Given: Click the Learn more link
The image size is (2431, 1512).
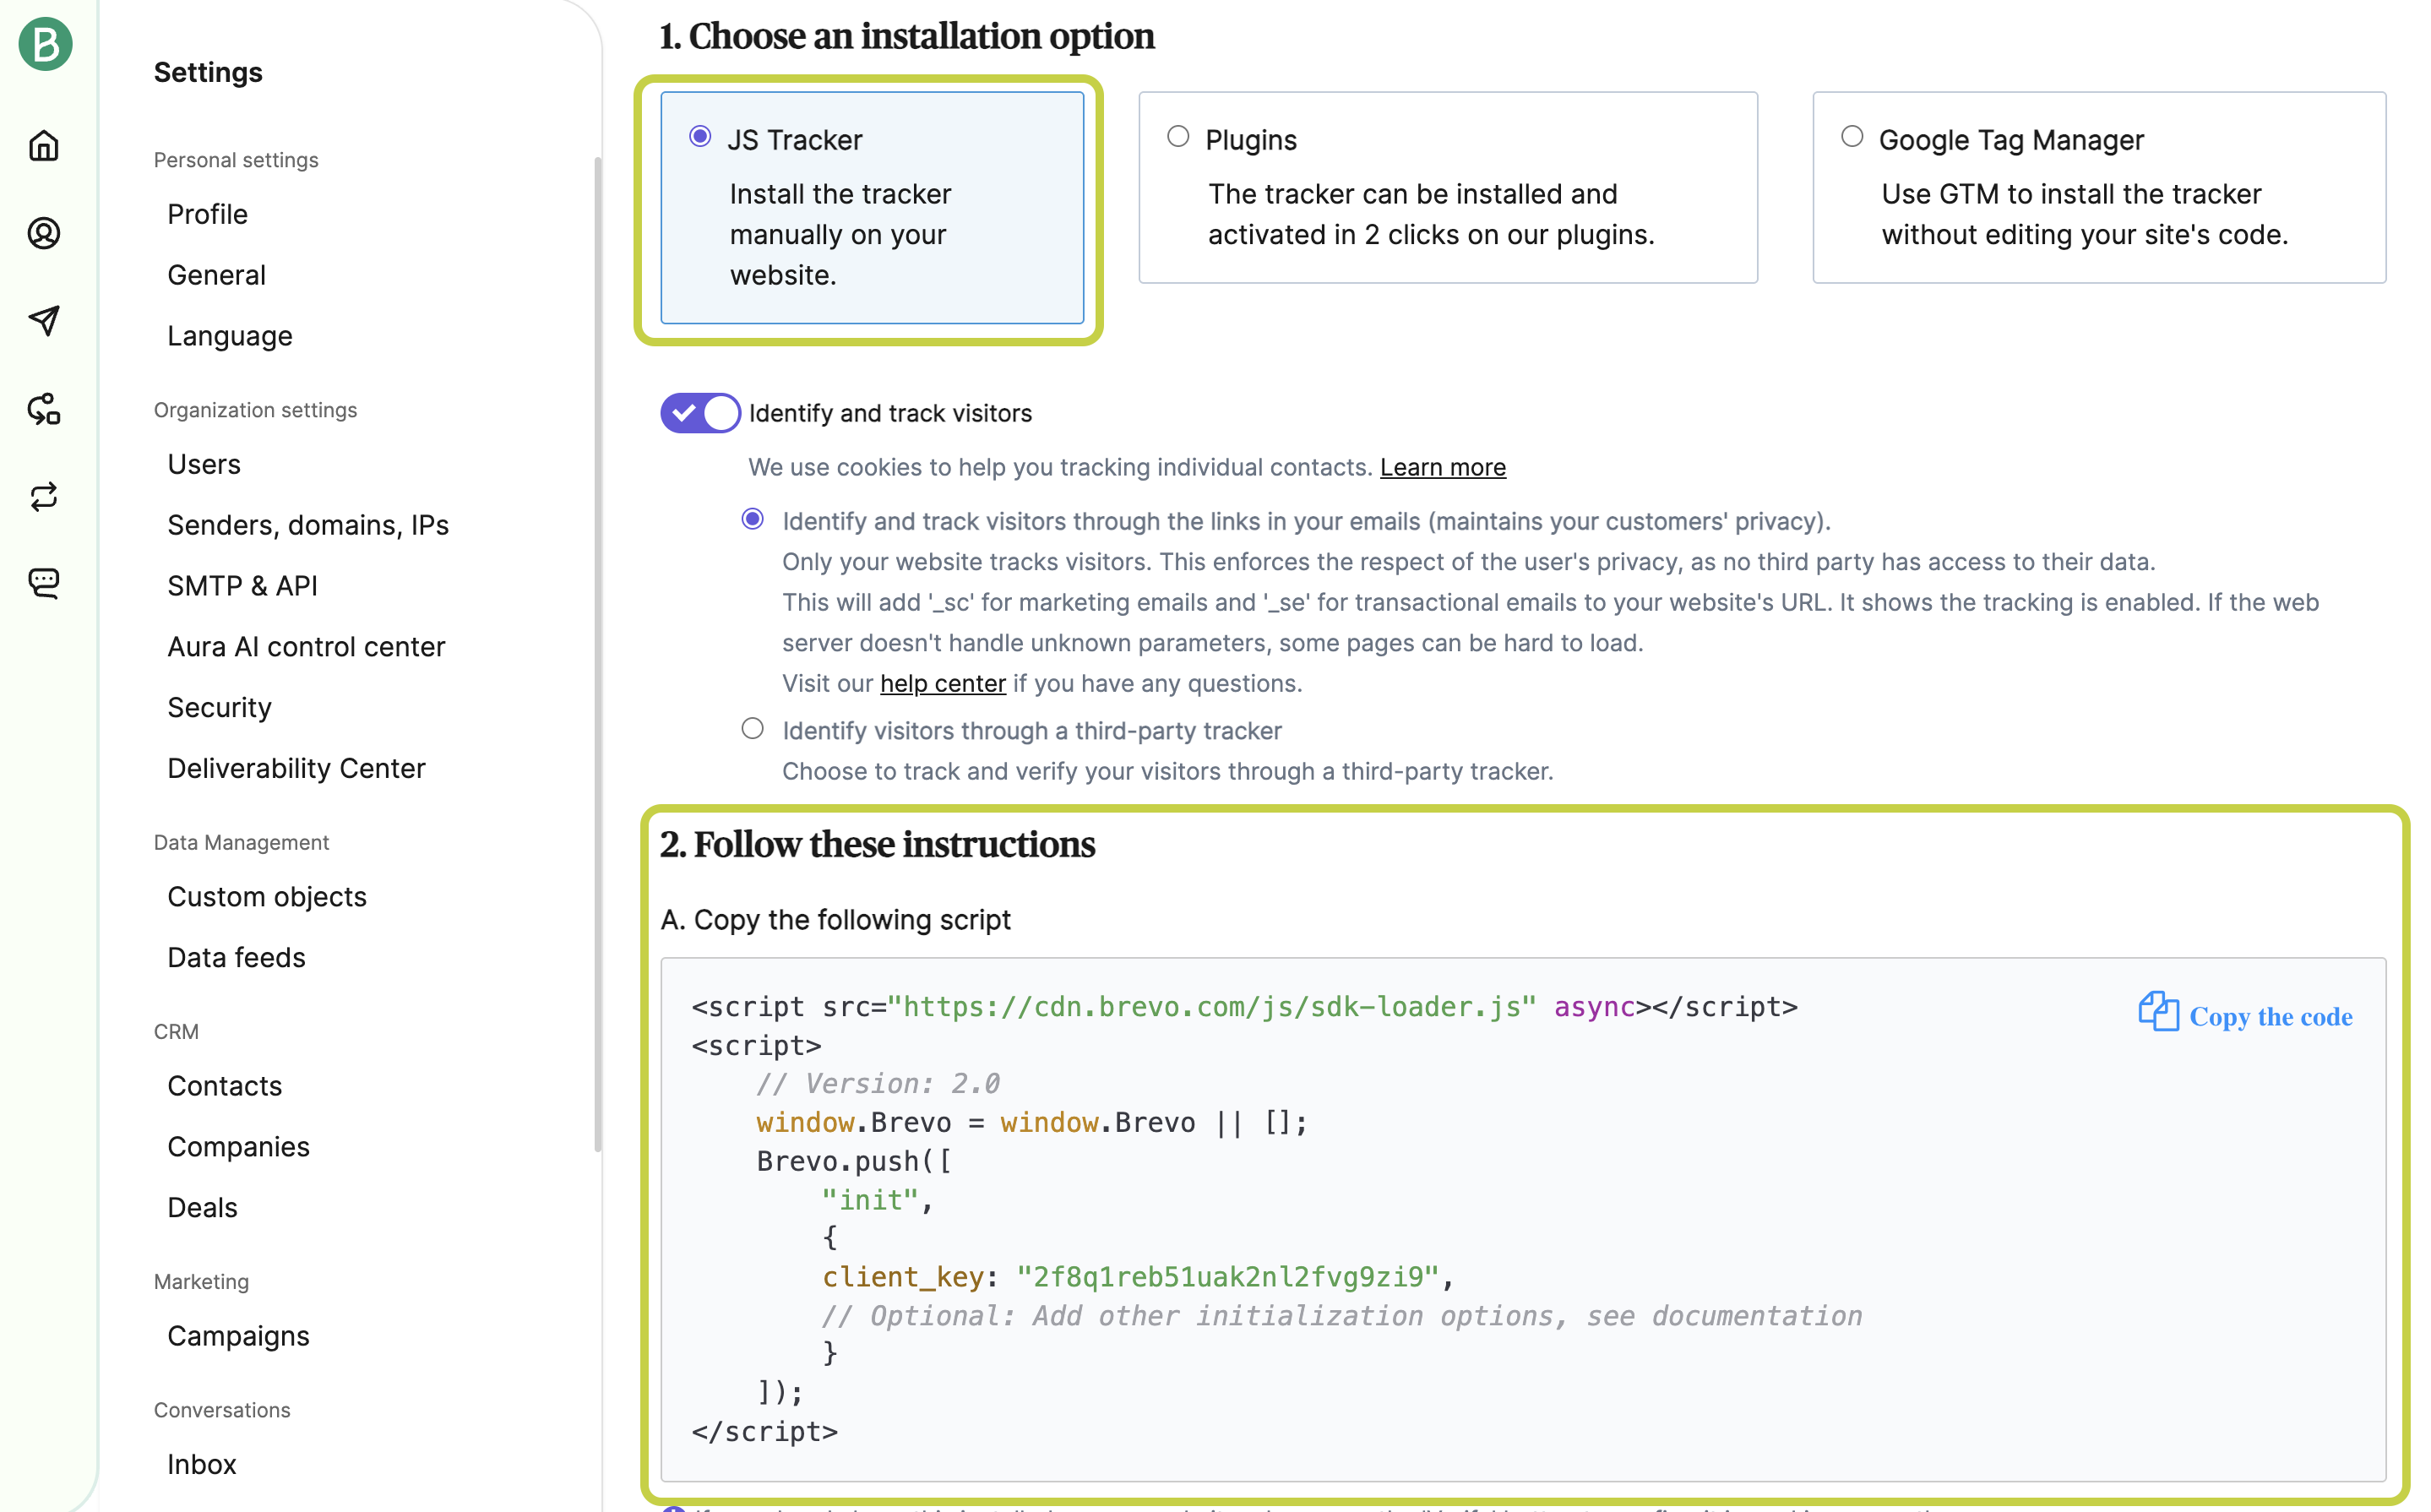Looking at the screenshot, I should [1442, 467].
